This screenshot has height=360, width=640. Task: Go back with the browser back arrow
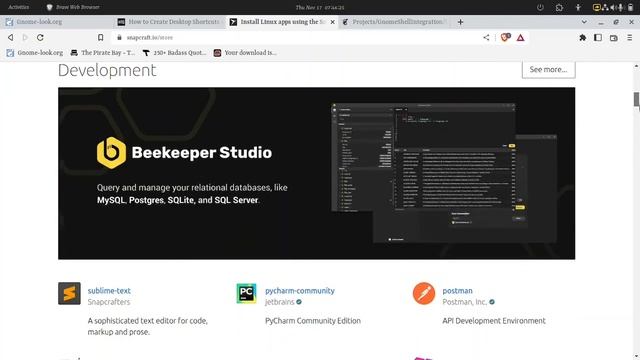point(11,38)
